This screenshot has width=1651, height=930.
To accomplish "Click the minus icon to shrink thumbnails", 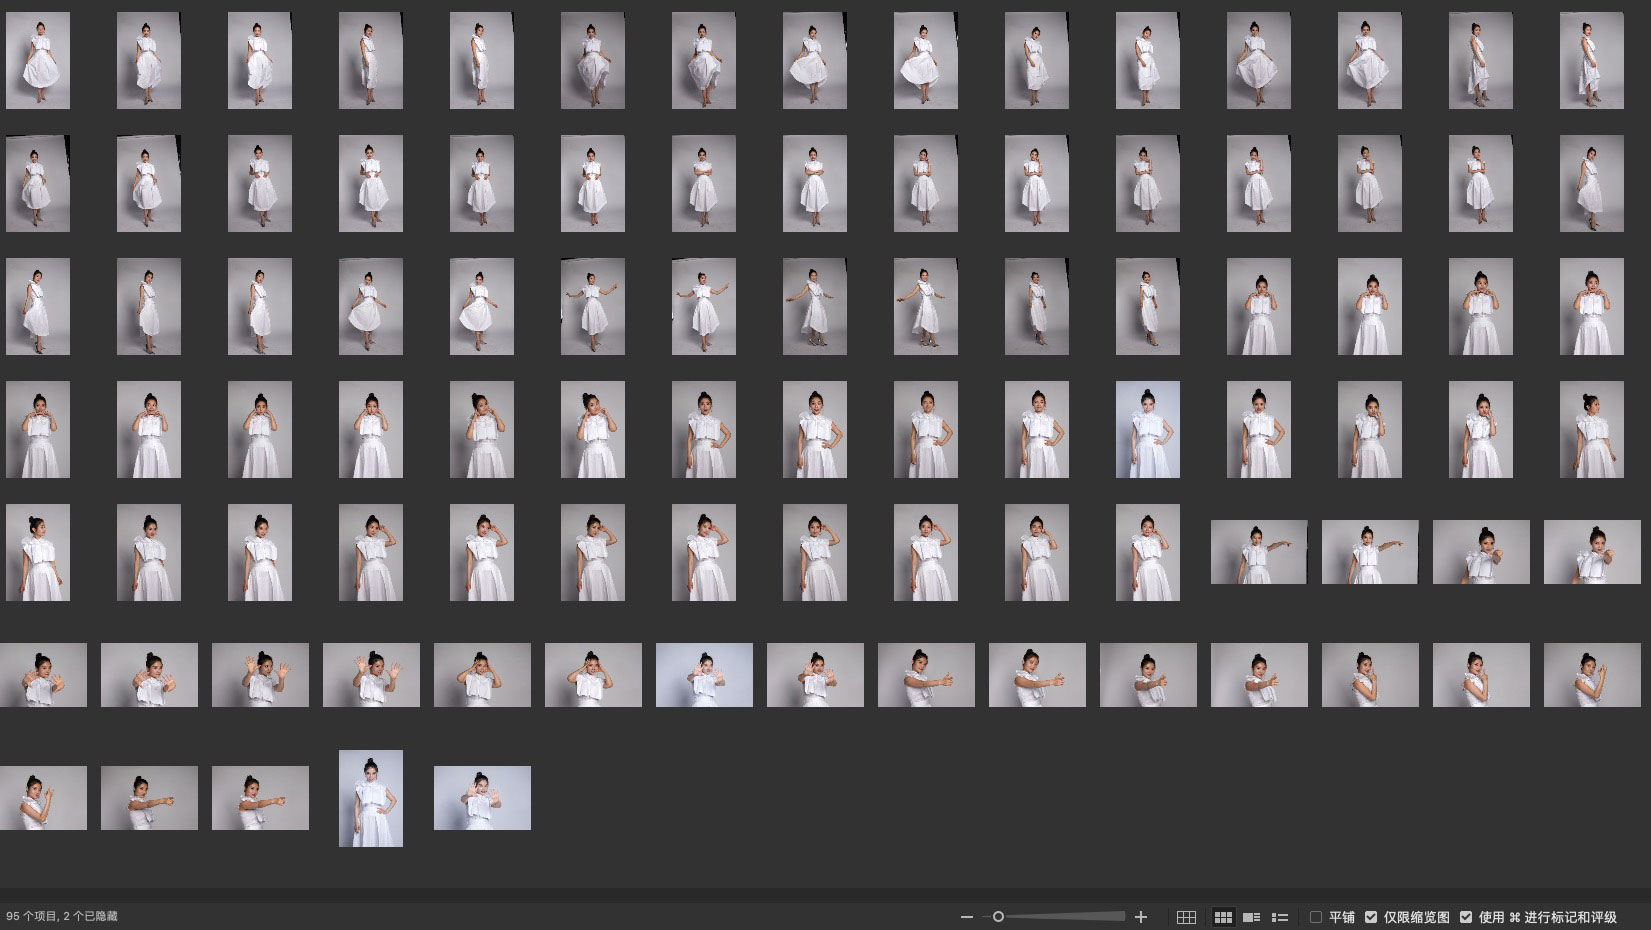I will tap(966, 917).
